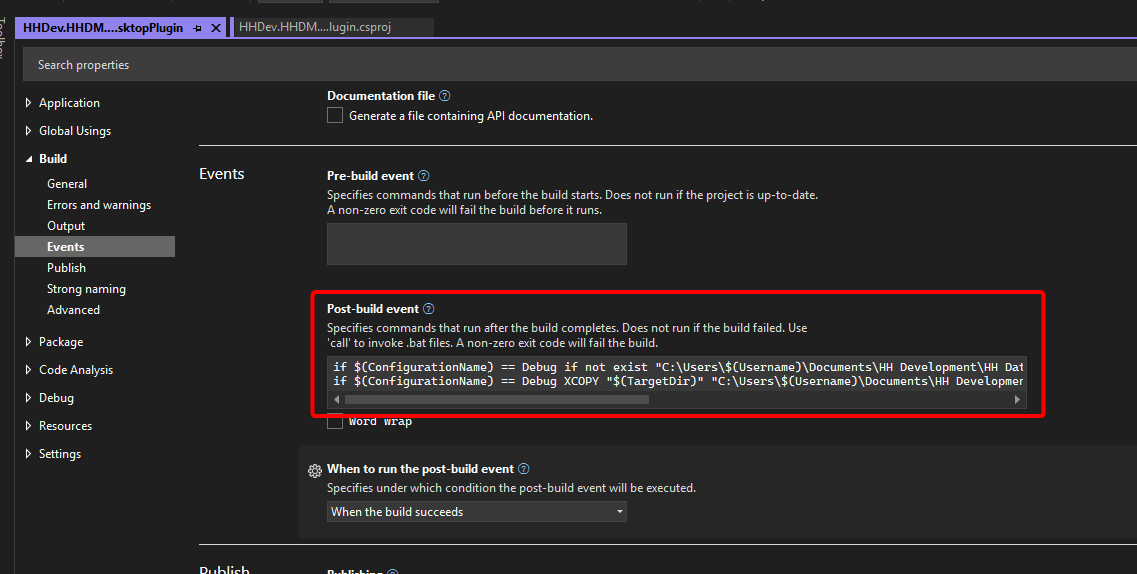Click the Documentation file label
Image resolution: width=1137 pixels, height=574 pixels.
[381, 96]
